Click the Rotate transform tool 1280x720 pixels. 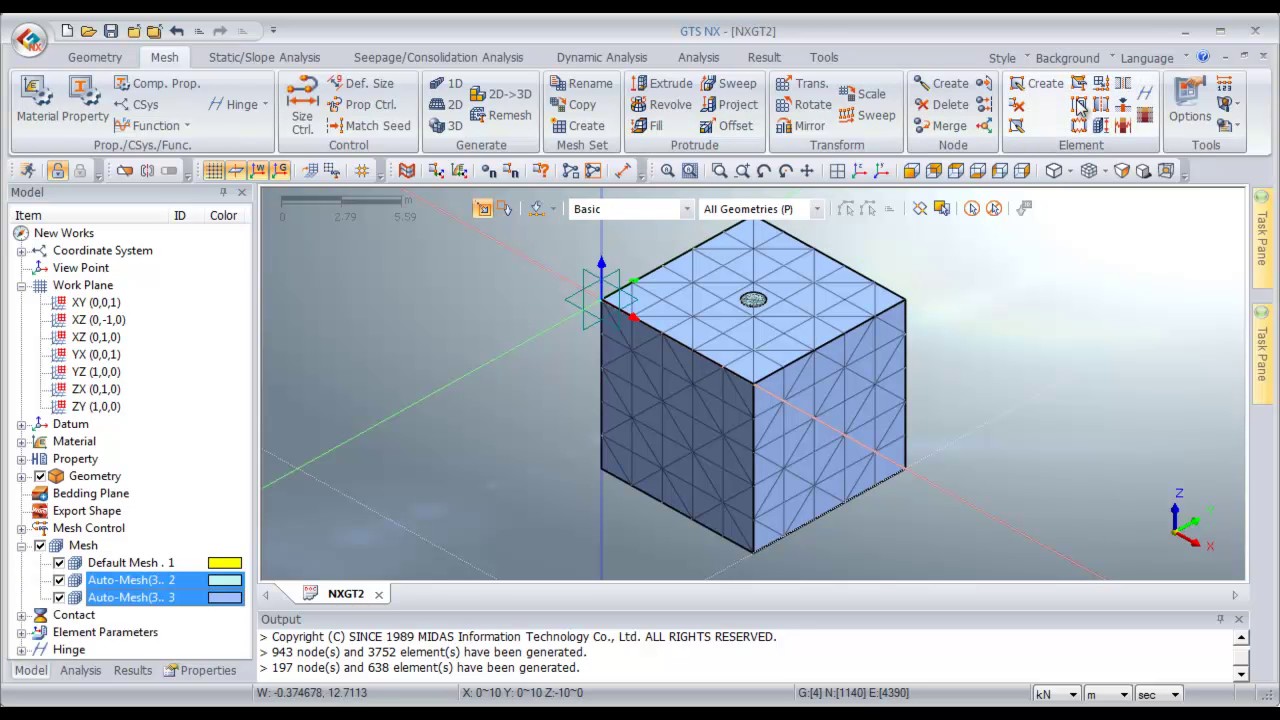803,104
